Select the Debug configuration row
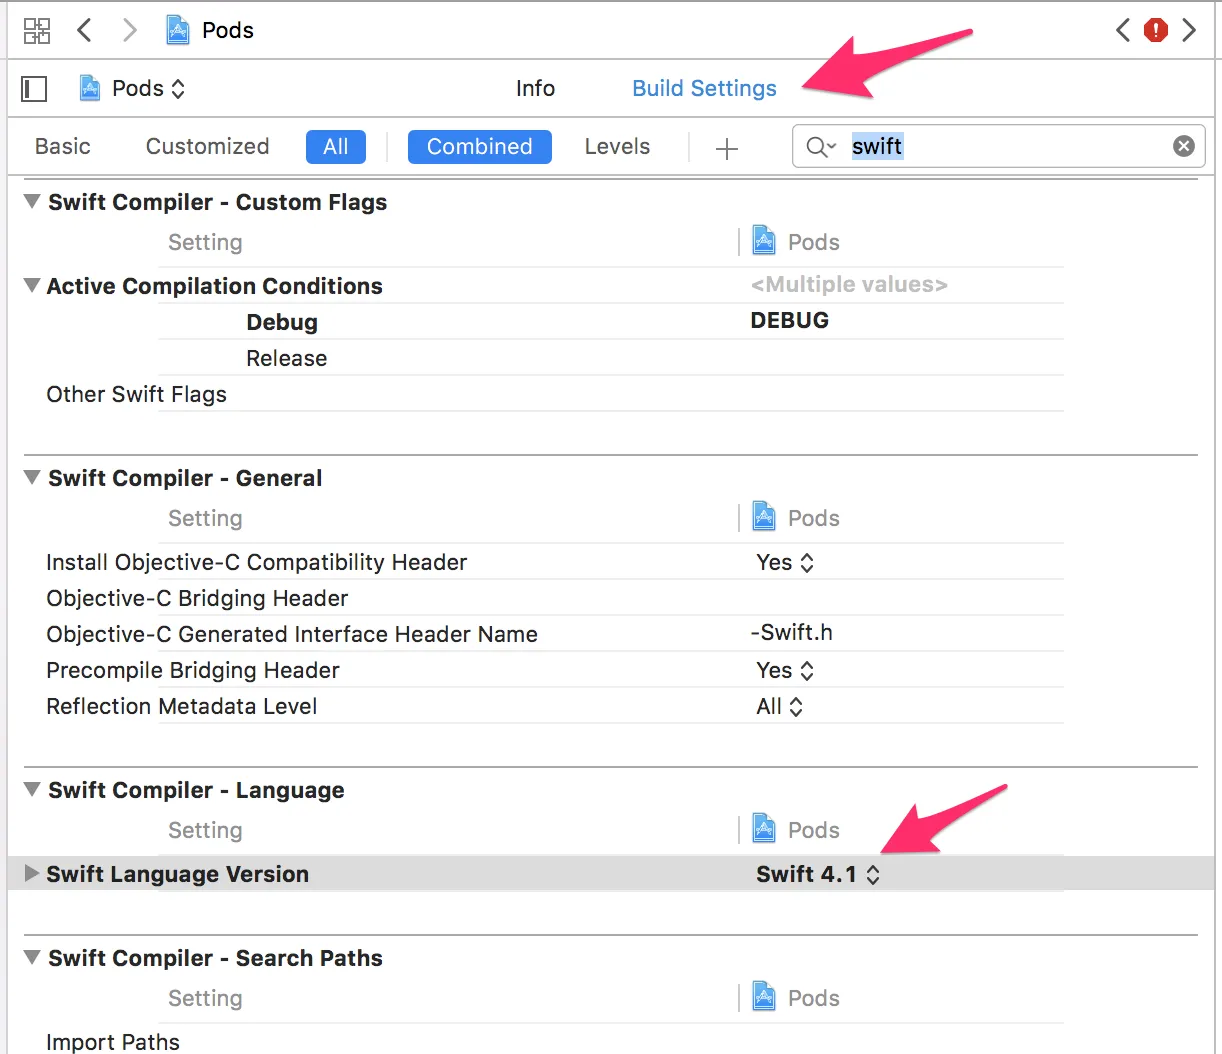Screen dimensions: 1222x1054 click(x=282, y=322)
